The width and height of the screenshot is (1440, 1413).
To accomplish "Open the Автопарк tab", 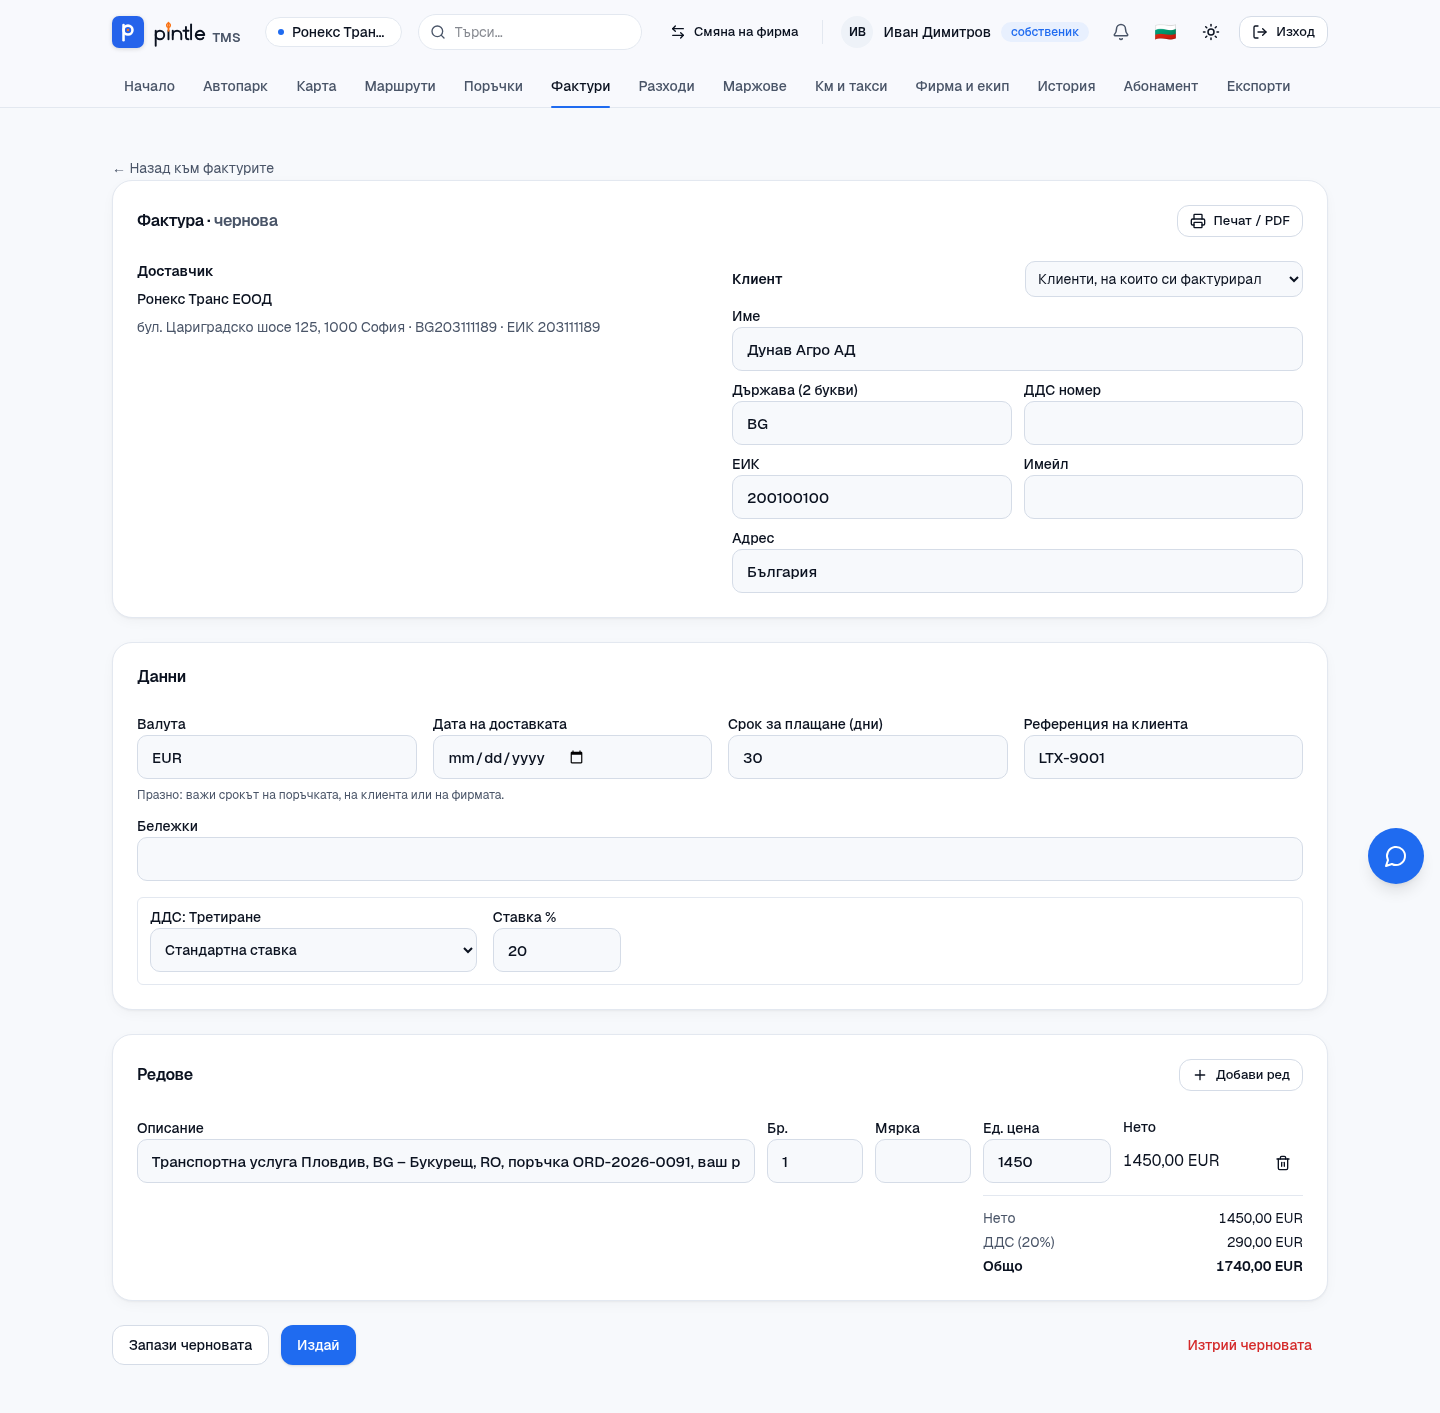I will 235,86.
